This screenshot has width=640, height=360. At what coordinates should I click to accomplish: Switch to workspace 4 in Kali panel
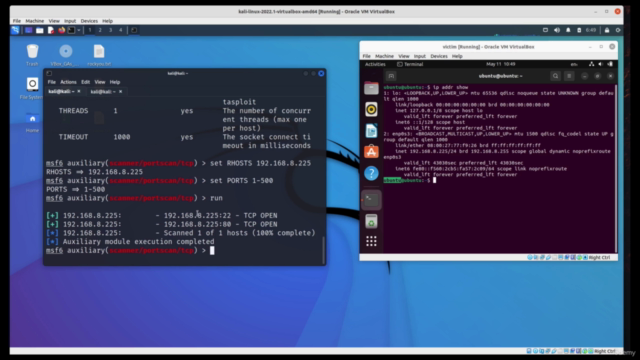120,30
